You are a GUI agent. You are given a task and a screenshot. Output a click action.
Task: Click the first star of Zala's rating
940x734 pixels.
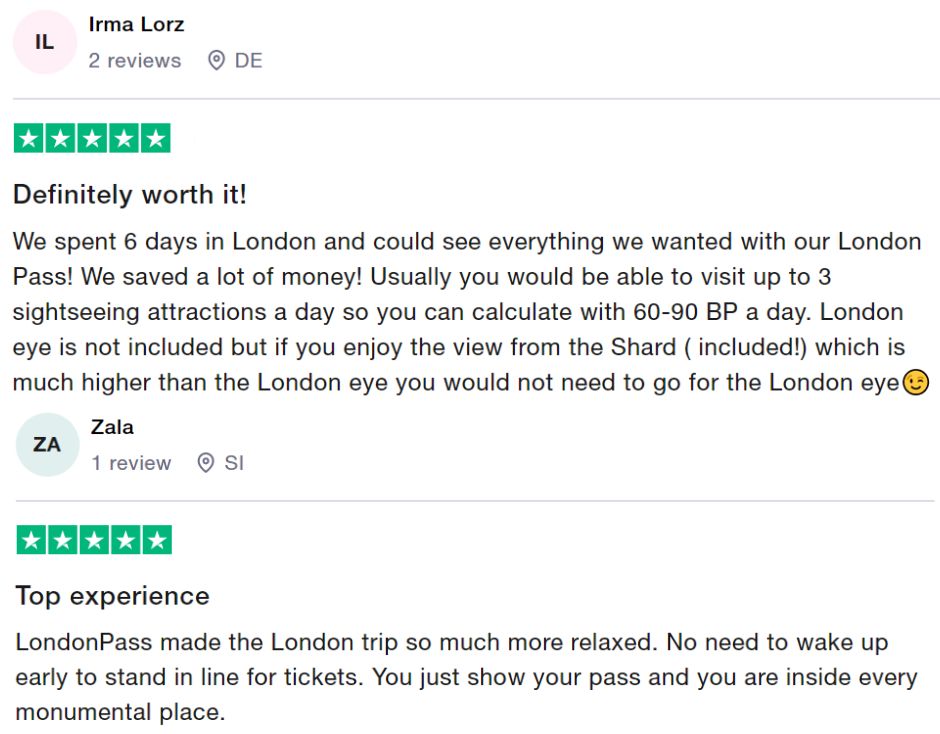32,541
